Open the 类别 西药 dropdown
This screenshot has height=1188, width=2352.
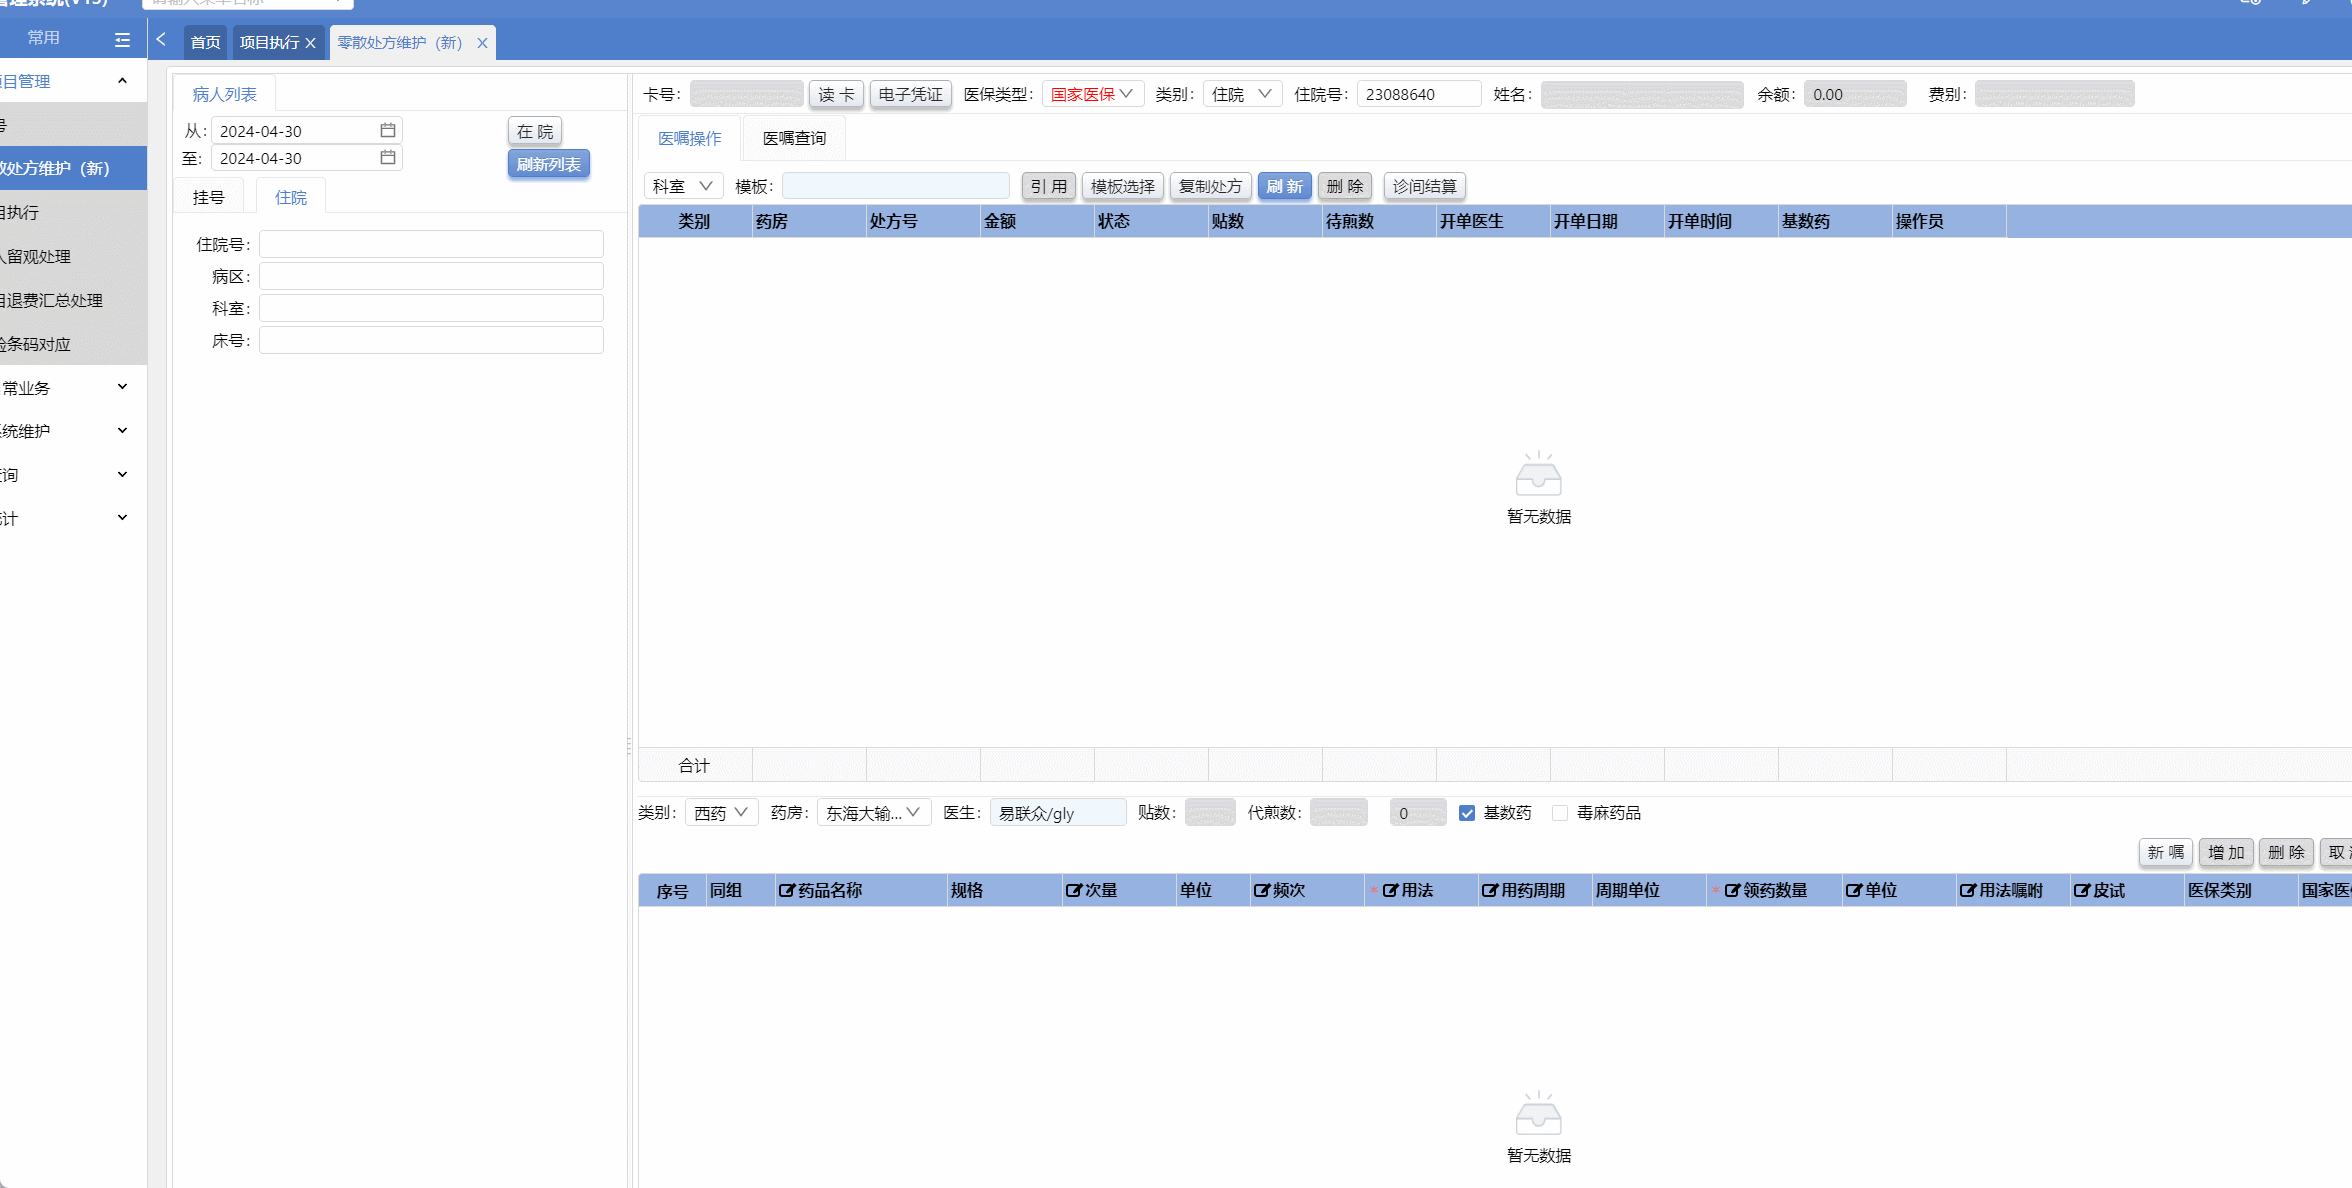[x=721, y=813]
